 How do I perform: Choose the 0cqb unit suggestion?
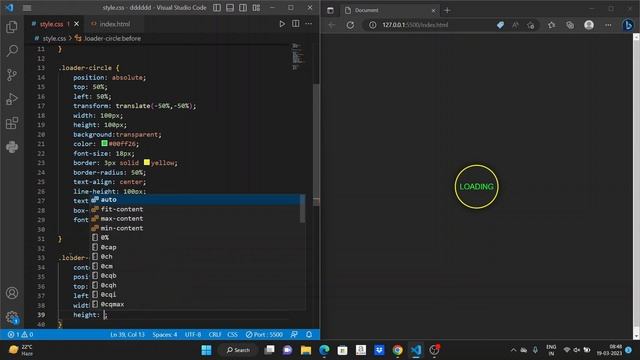(195, 276)
